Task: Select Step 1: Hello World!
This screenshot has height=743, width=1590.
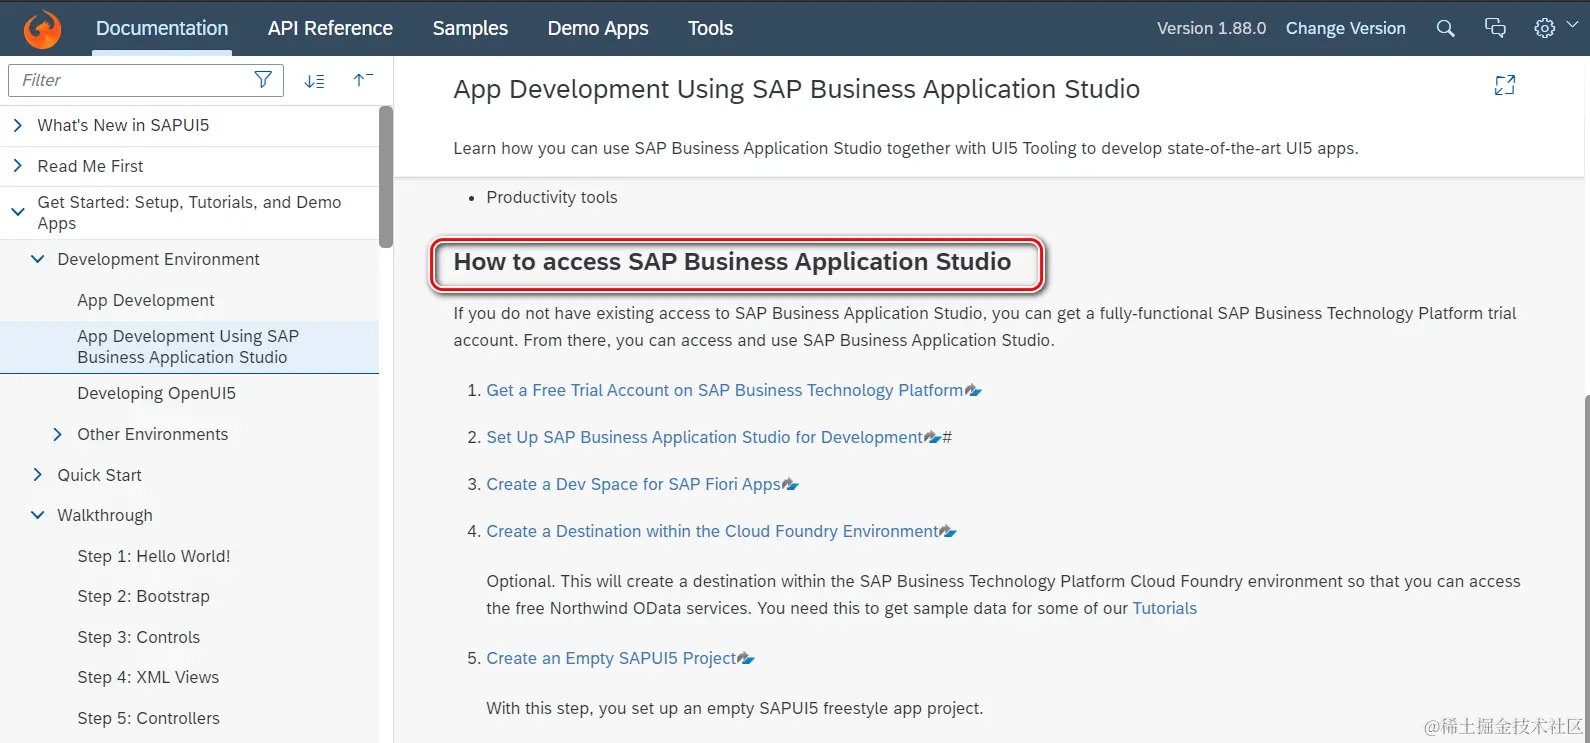Action: point(154,556)
